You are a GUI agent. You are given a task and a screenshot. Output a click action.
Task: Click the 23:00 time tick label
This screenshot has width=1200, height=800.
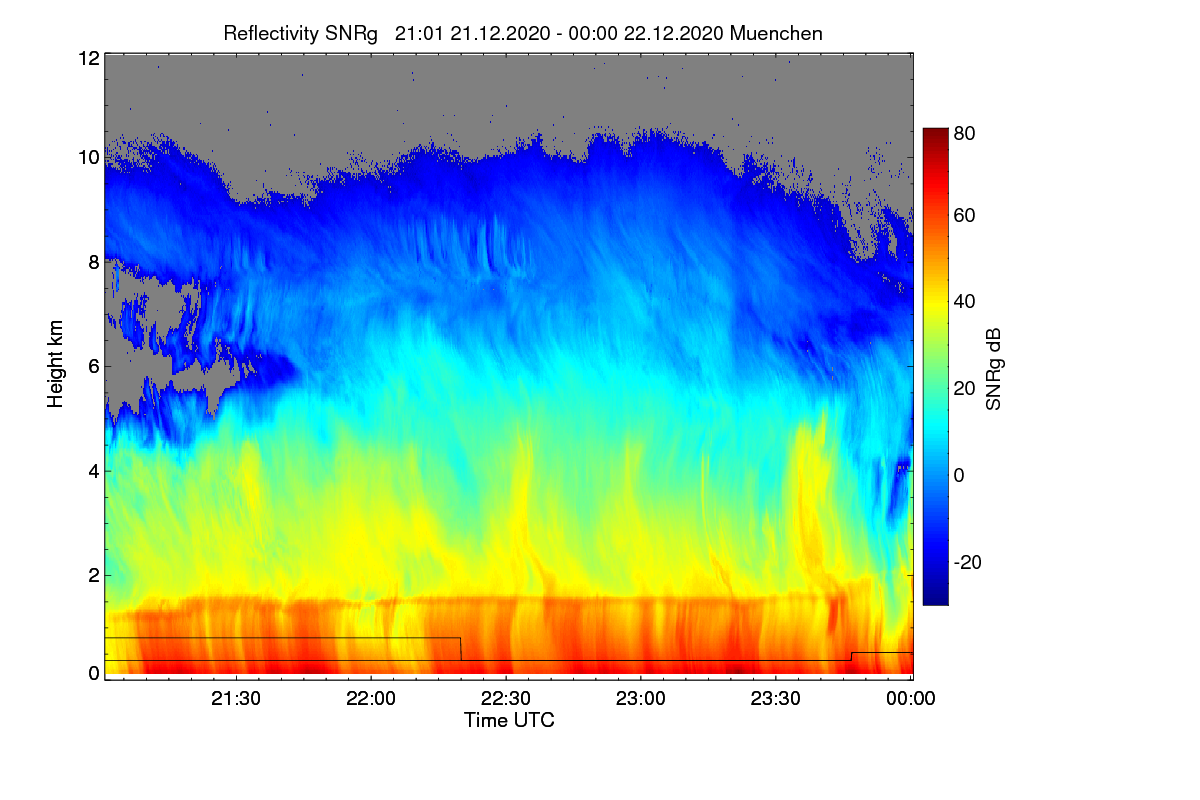pyautogui.click(x=641, y=699)
